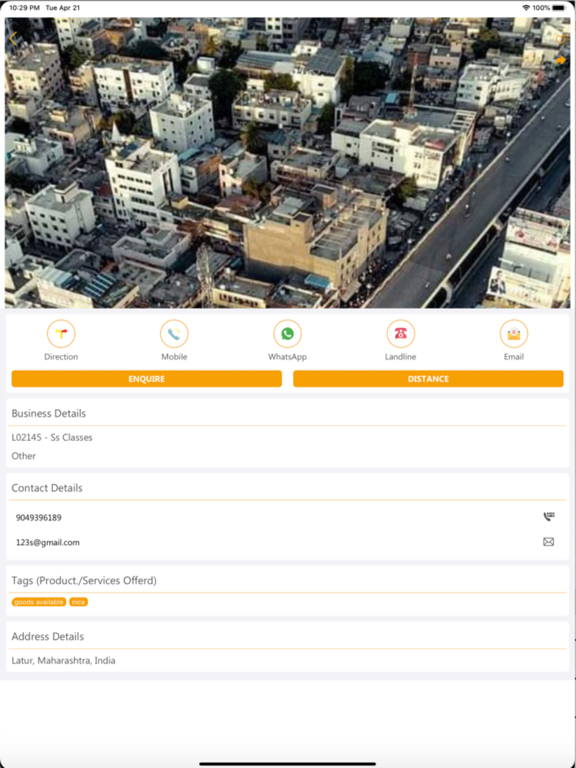Tap the Email envelope shortcut icon
Screen dimensions: 576x768
point(514,334)
